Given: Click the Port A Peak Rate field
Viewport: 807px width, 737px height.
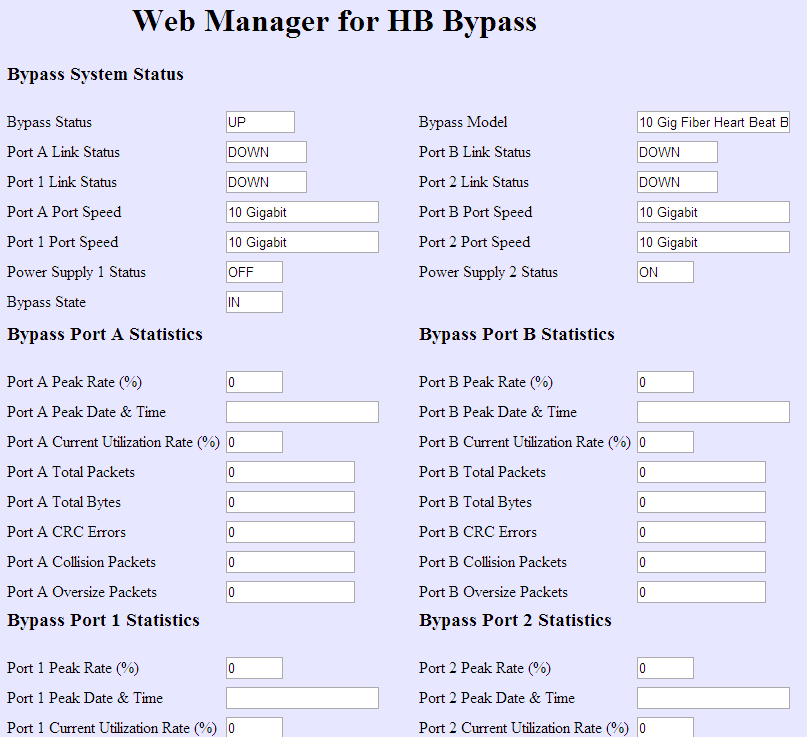Looking at the screenshot, I should [254, 382].
